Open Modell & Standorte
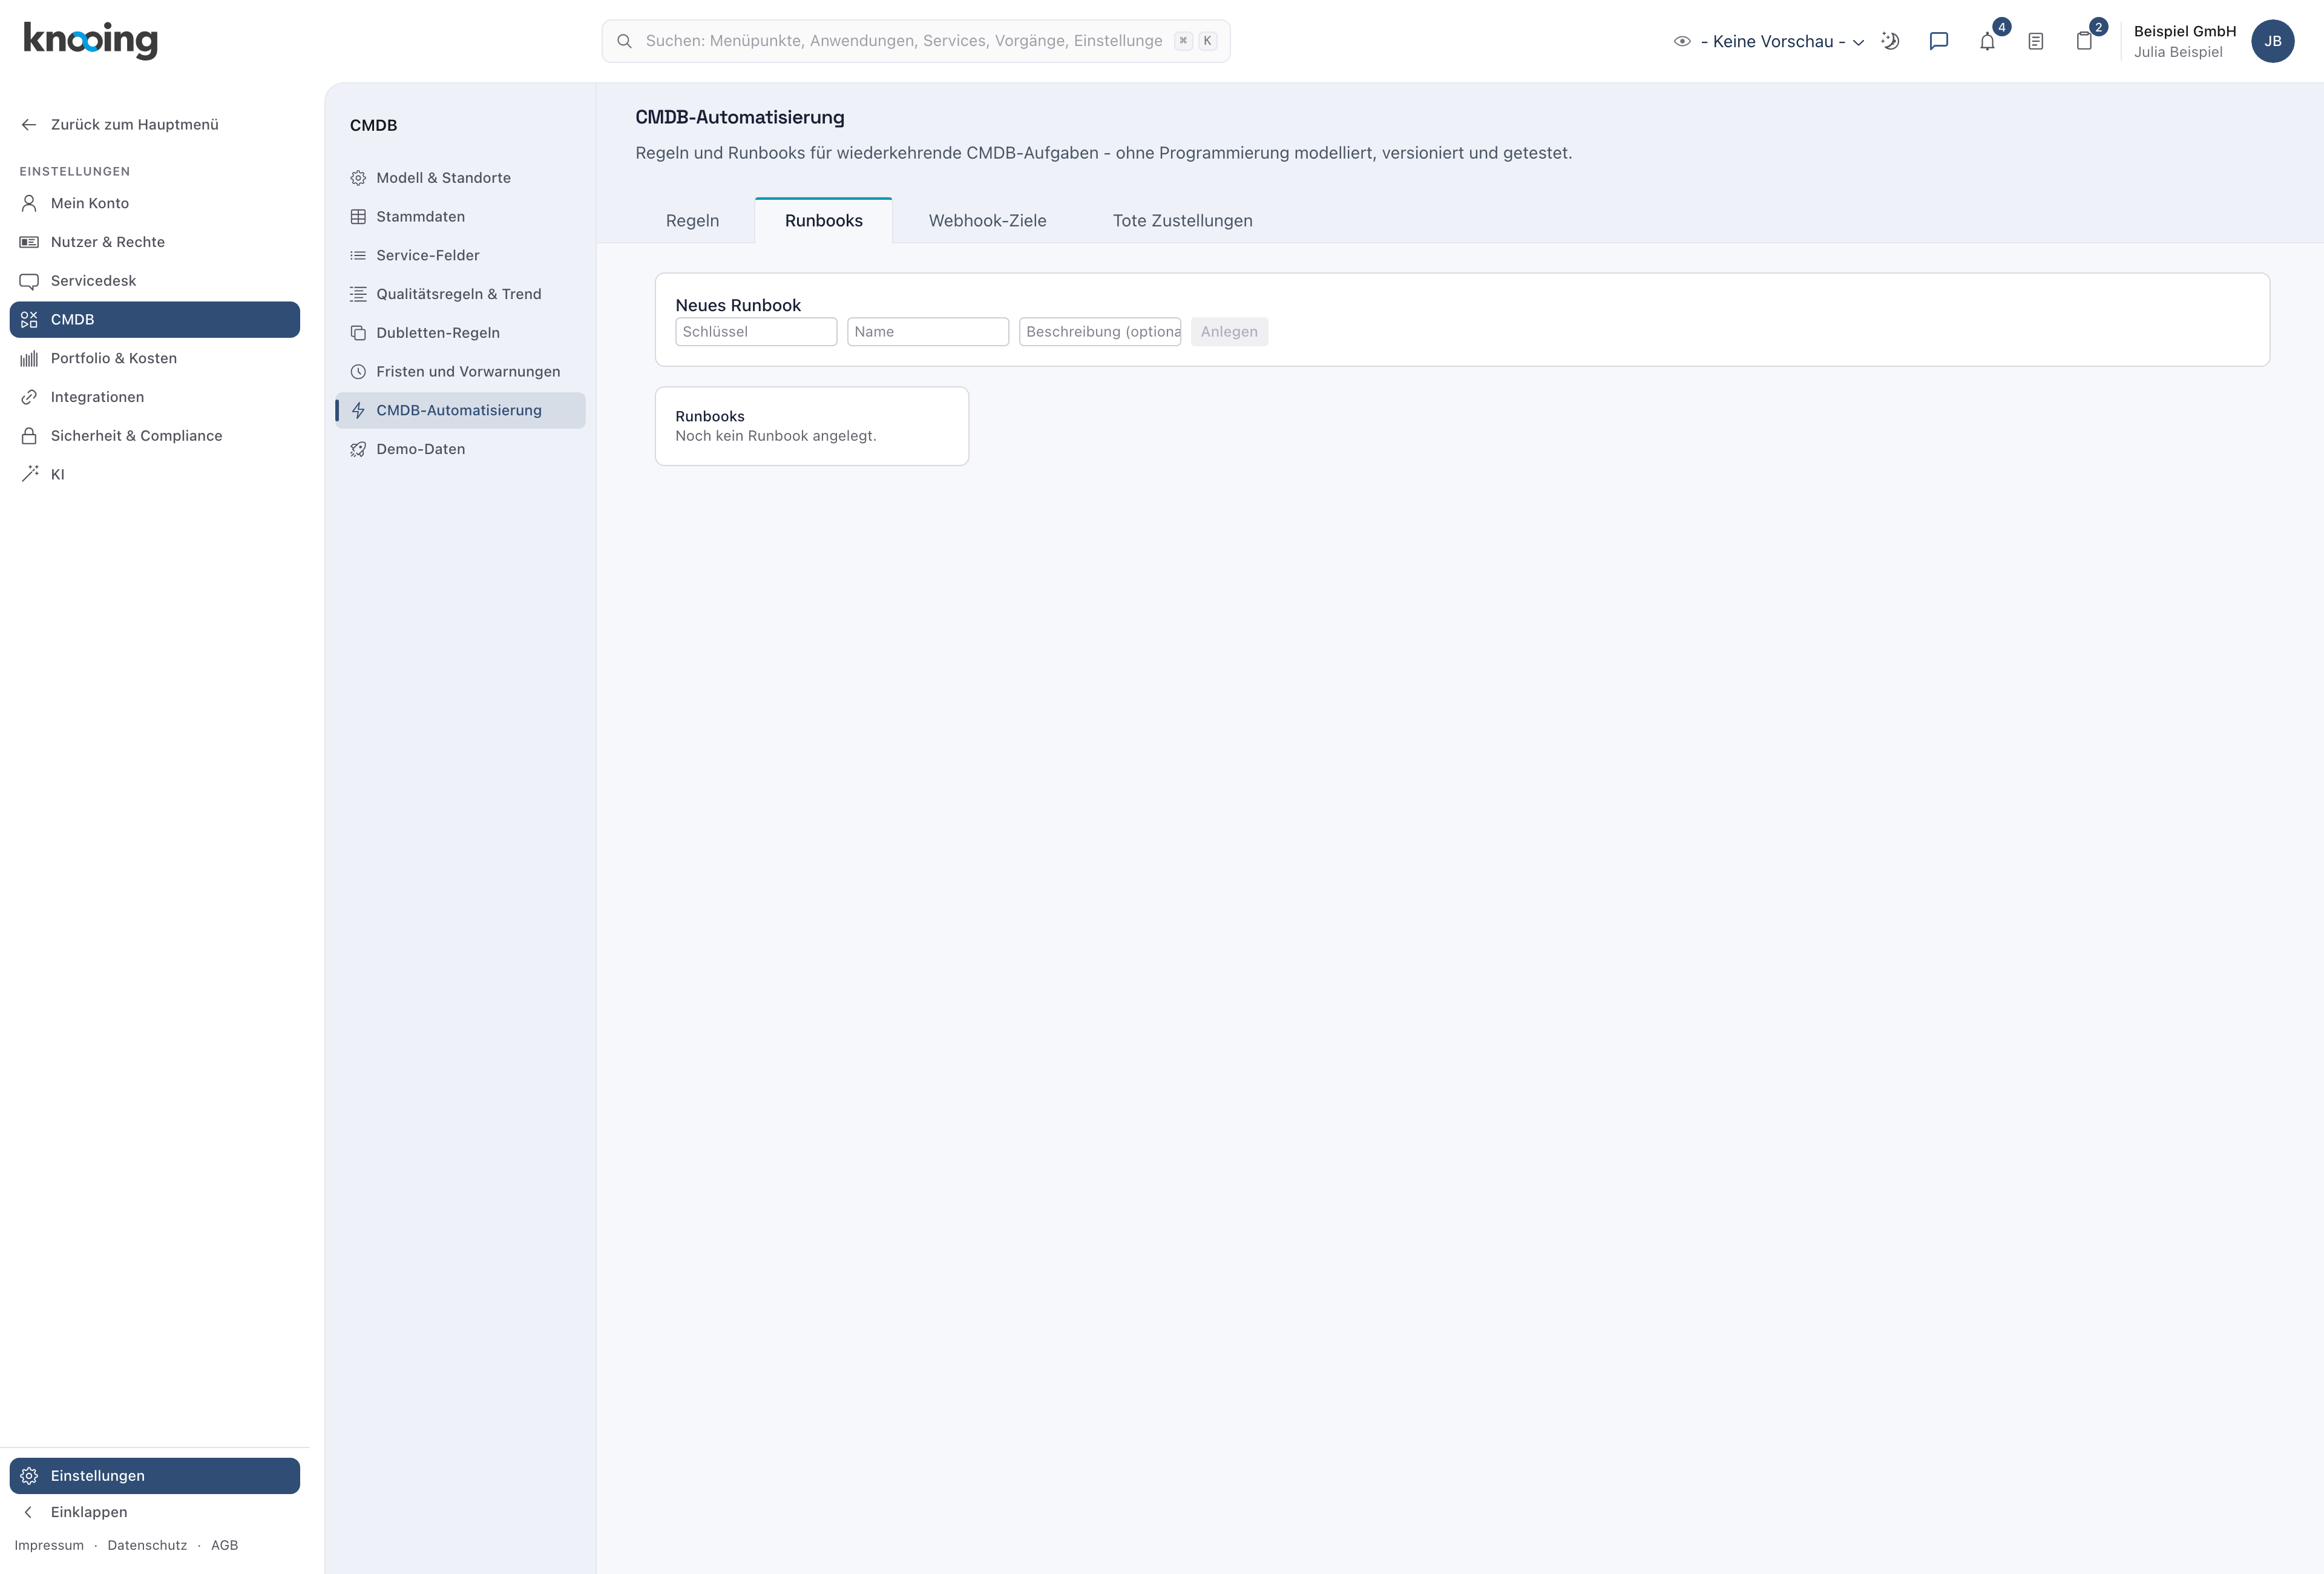Viewport: 2324px width, 1574px height. tap(460, 178)
